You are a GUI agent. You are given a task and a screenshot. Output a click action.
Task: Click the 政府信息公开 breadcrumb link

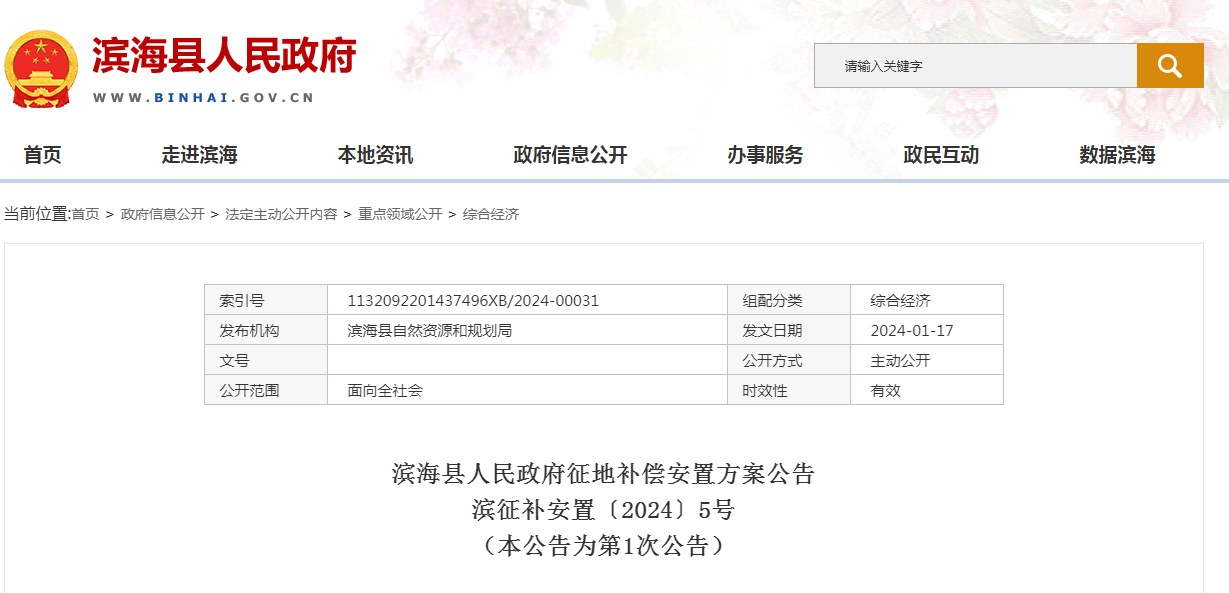163,214
